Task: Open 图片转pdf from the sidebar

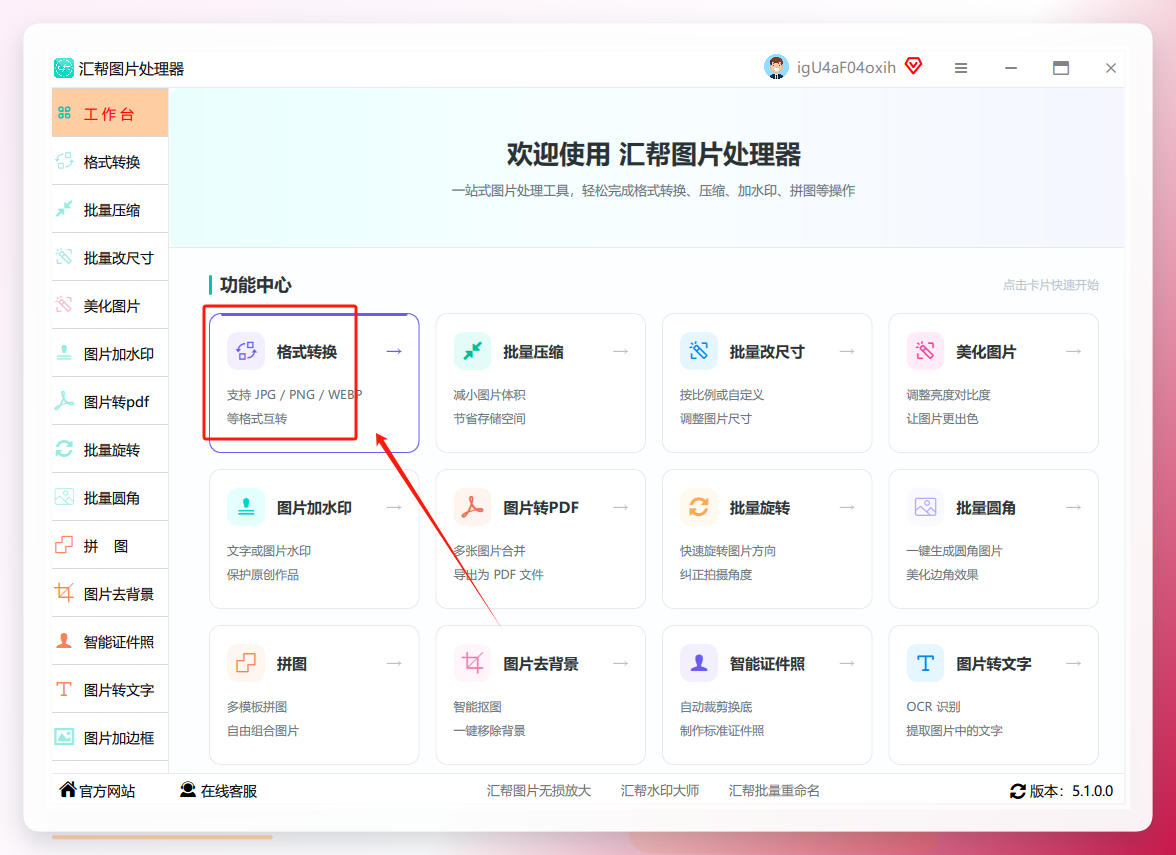Action: (110, 401)
